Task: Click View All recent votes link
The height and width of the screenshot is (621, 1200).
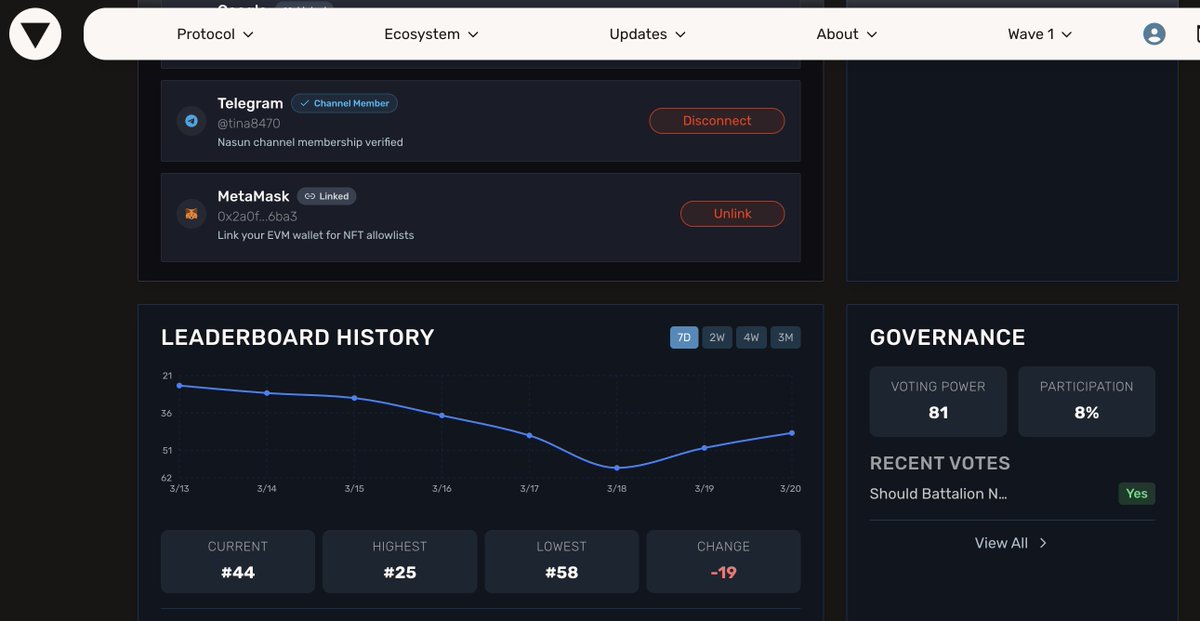Action: tap(1011, 543)
